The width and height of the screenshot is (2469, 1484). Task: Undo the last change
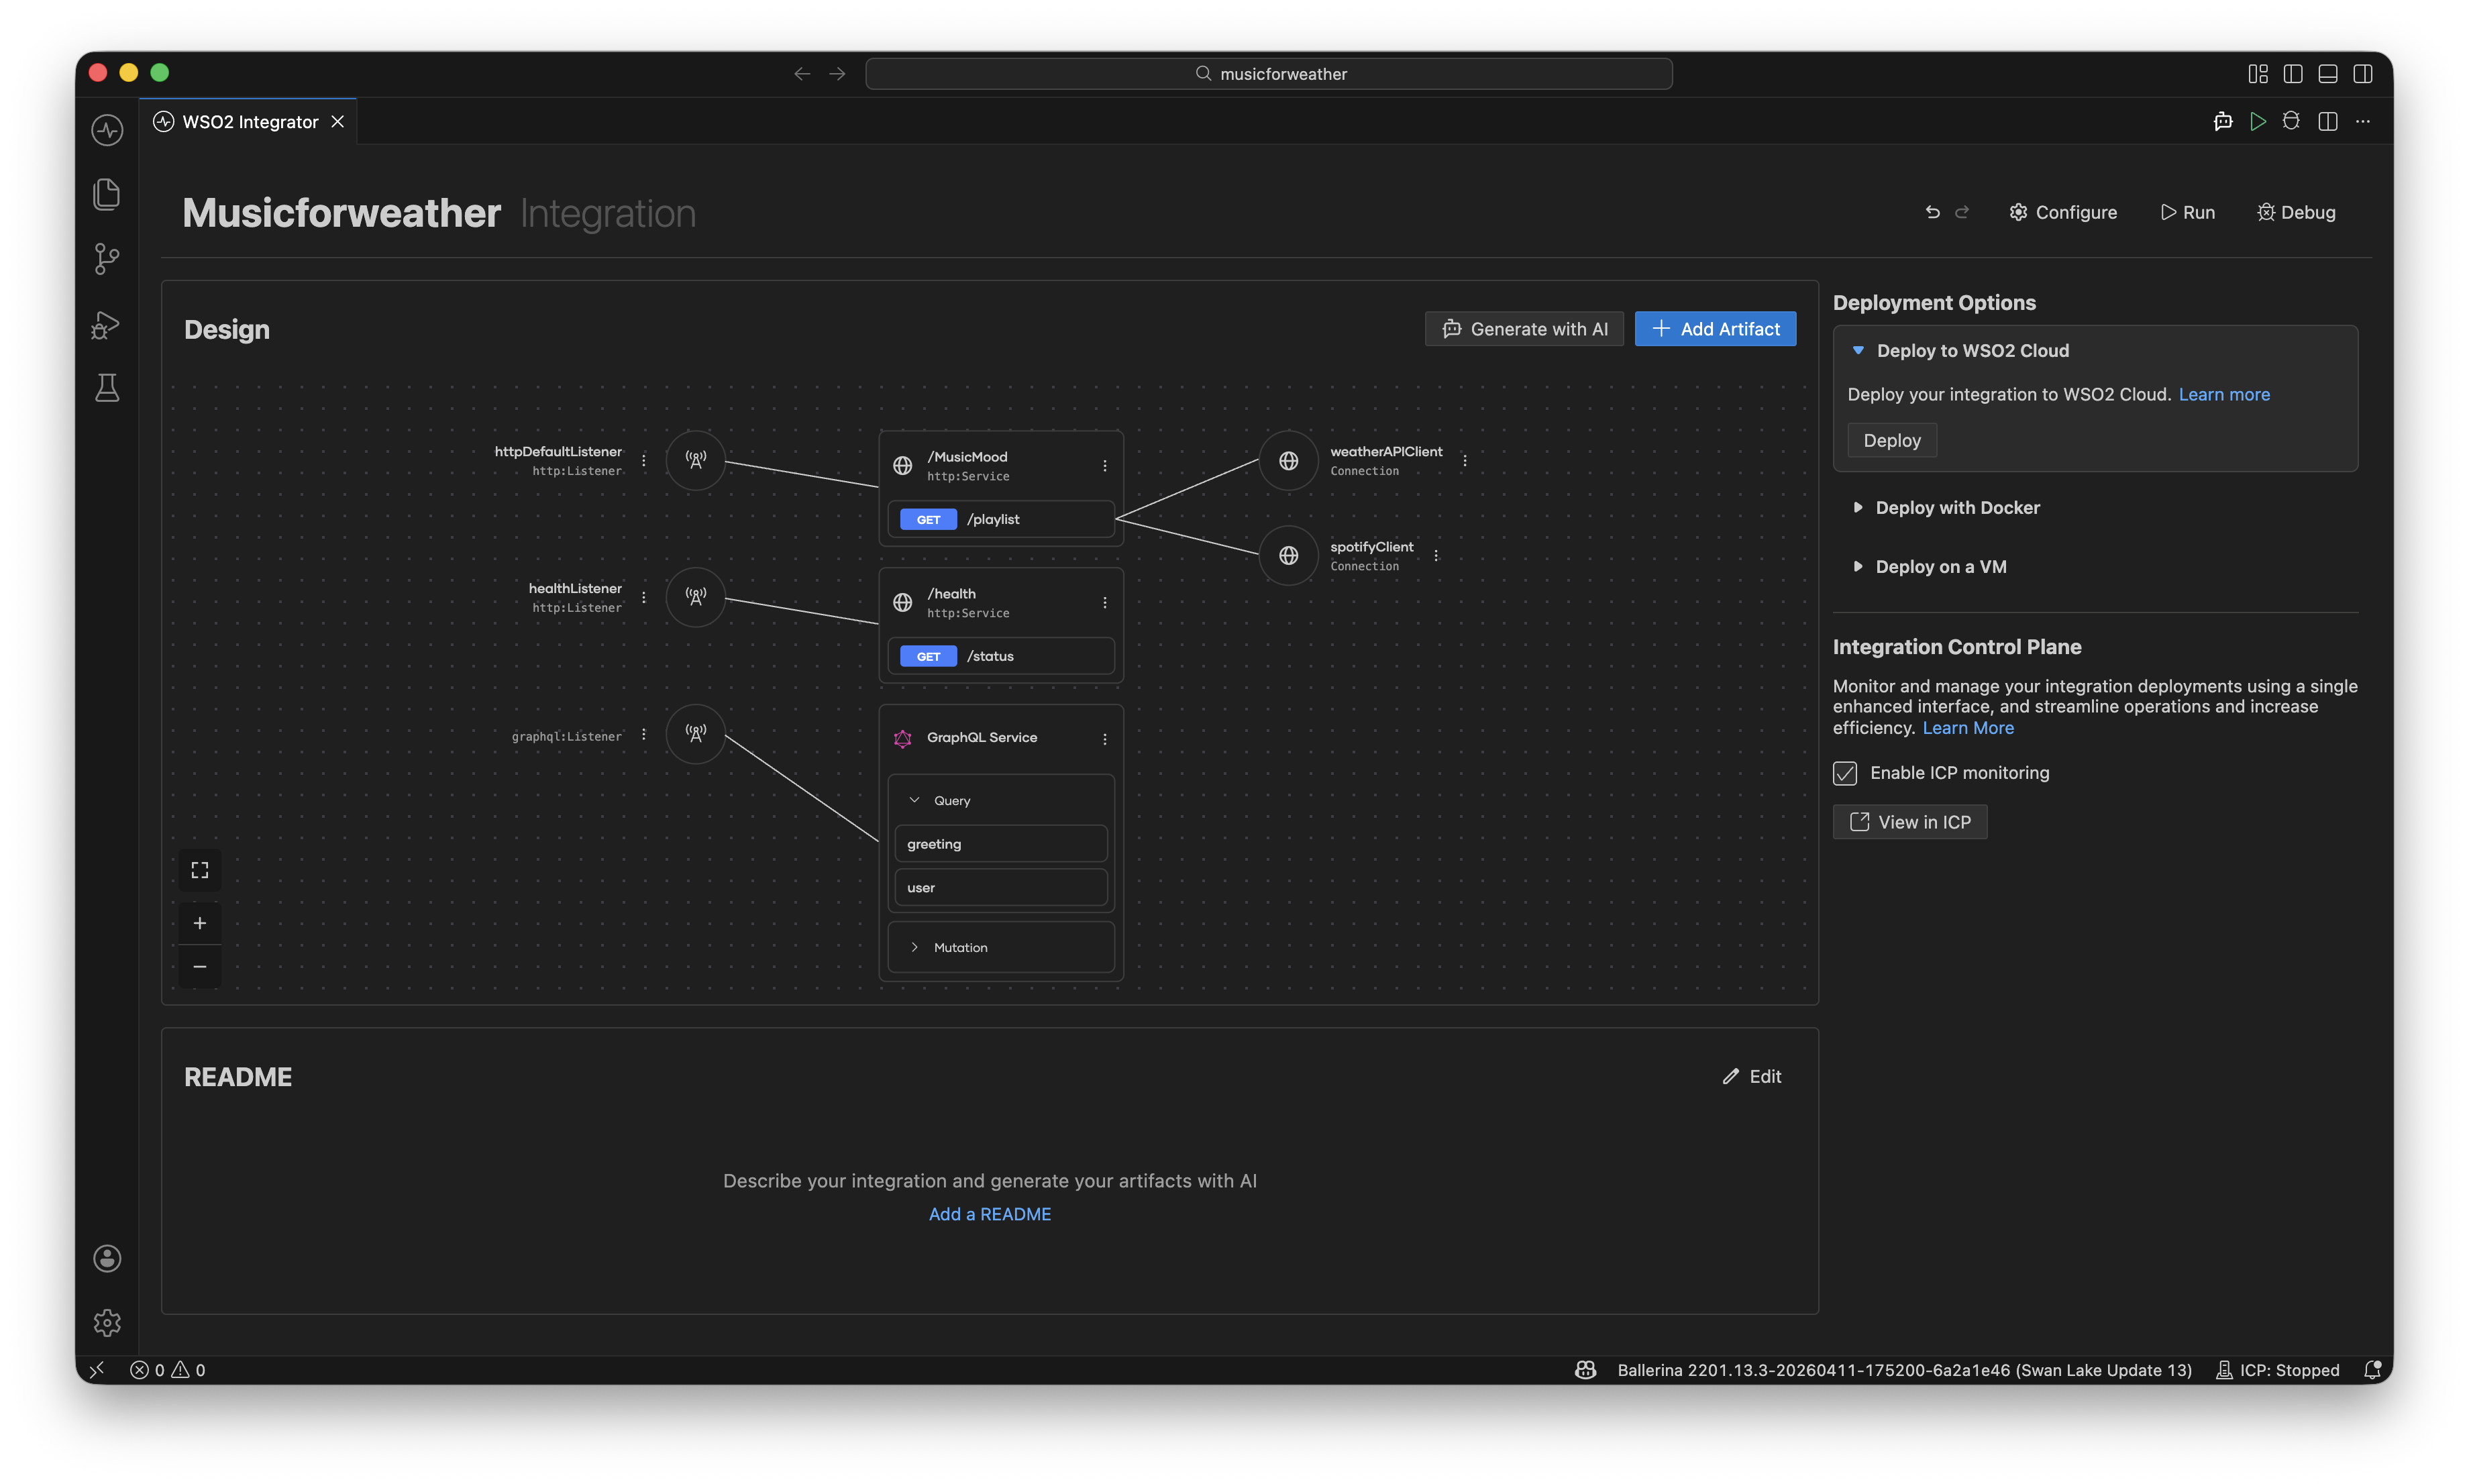(x=1932, y=212)
